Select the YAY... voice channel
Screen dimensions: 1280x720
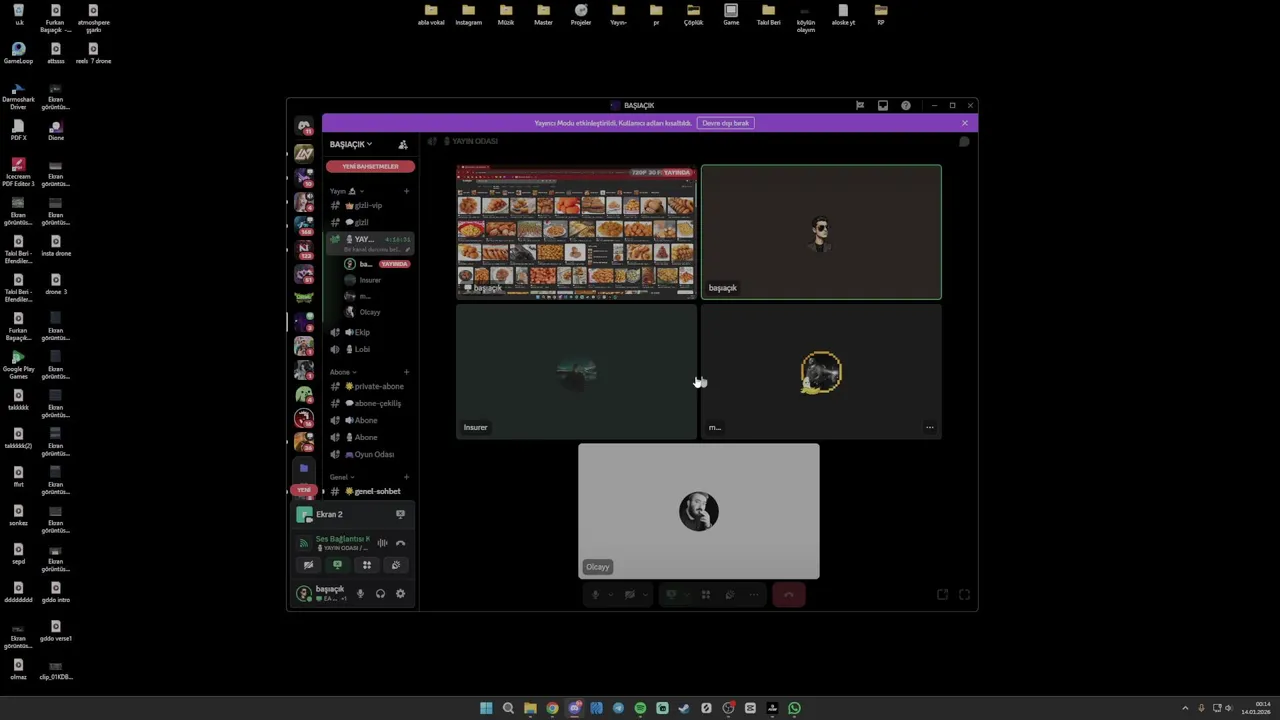(370, 243)
